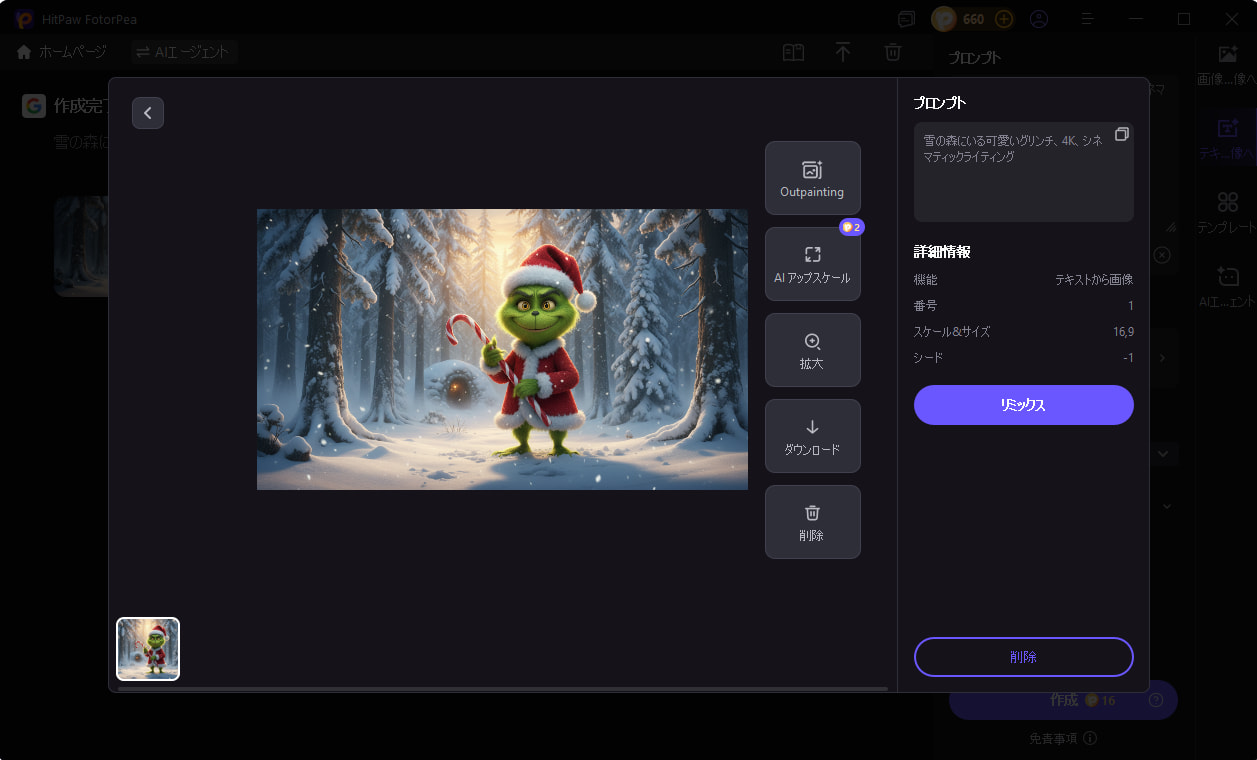Click the upload arrow icon in the toolbar
The height and width of the screenshot is (760, 1257).
[843, 53]
